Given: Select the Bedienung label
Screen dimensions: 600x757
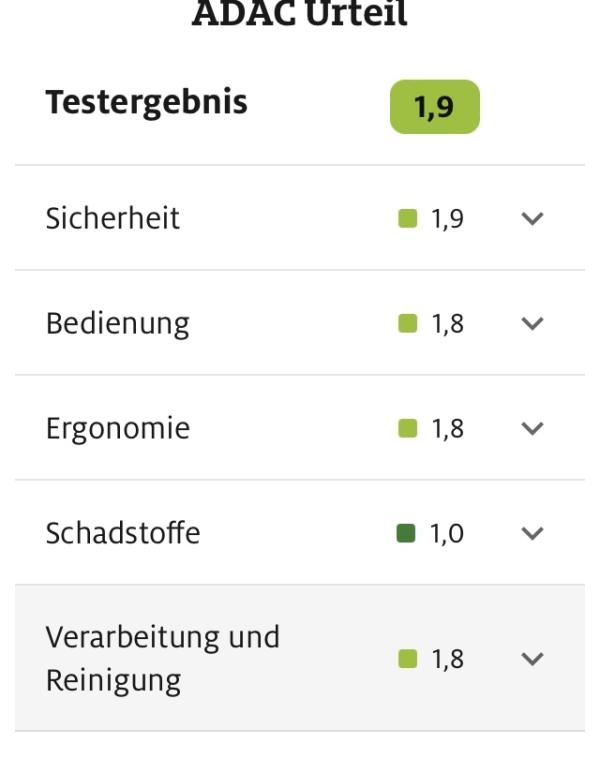Looking at the screenshot, I should coord(117,324).
